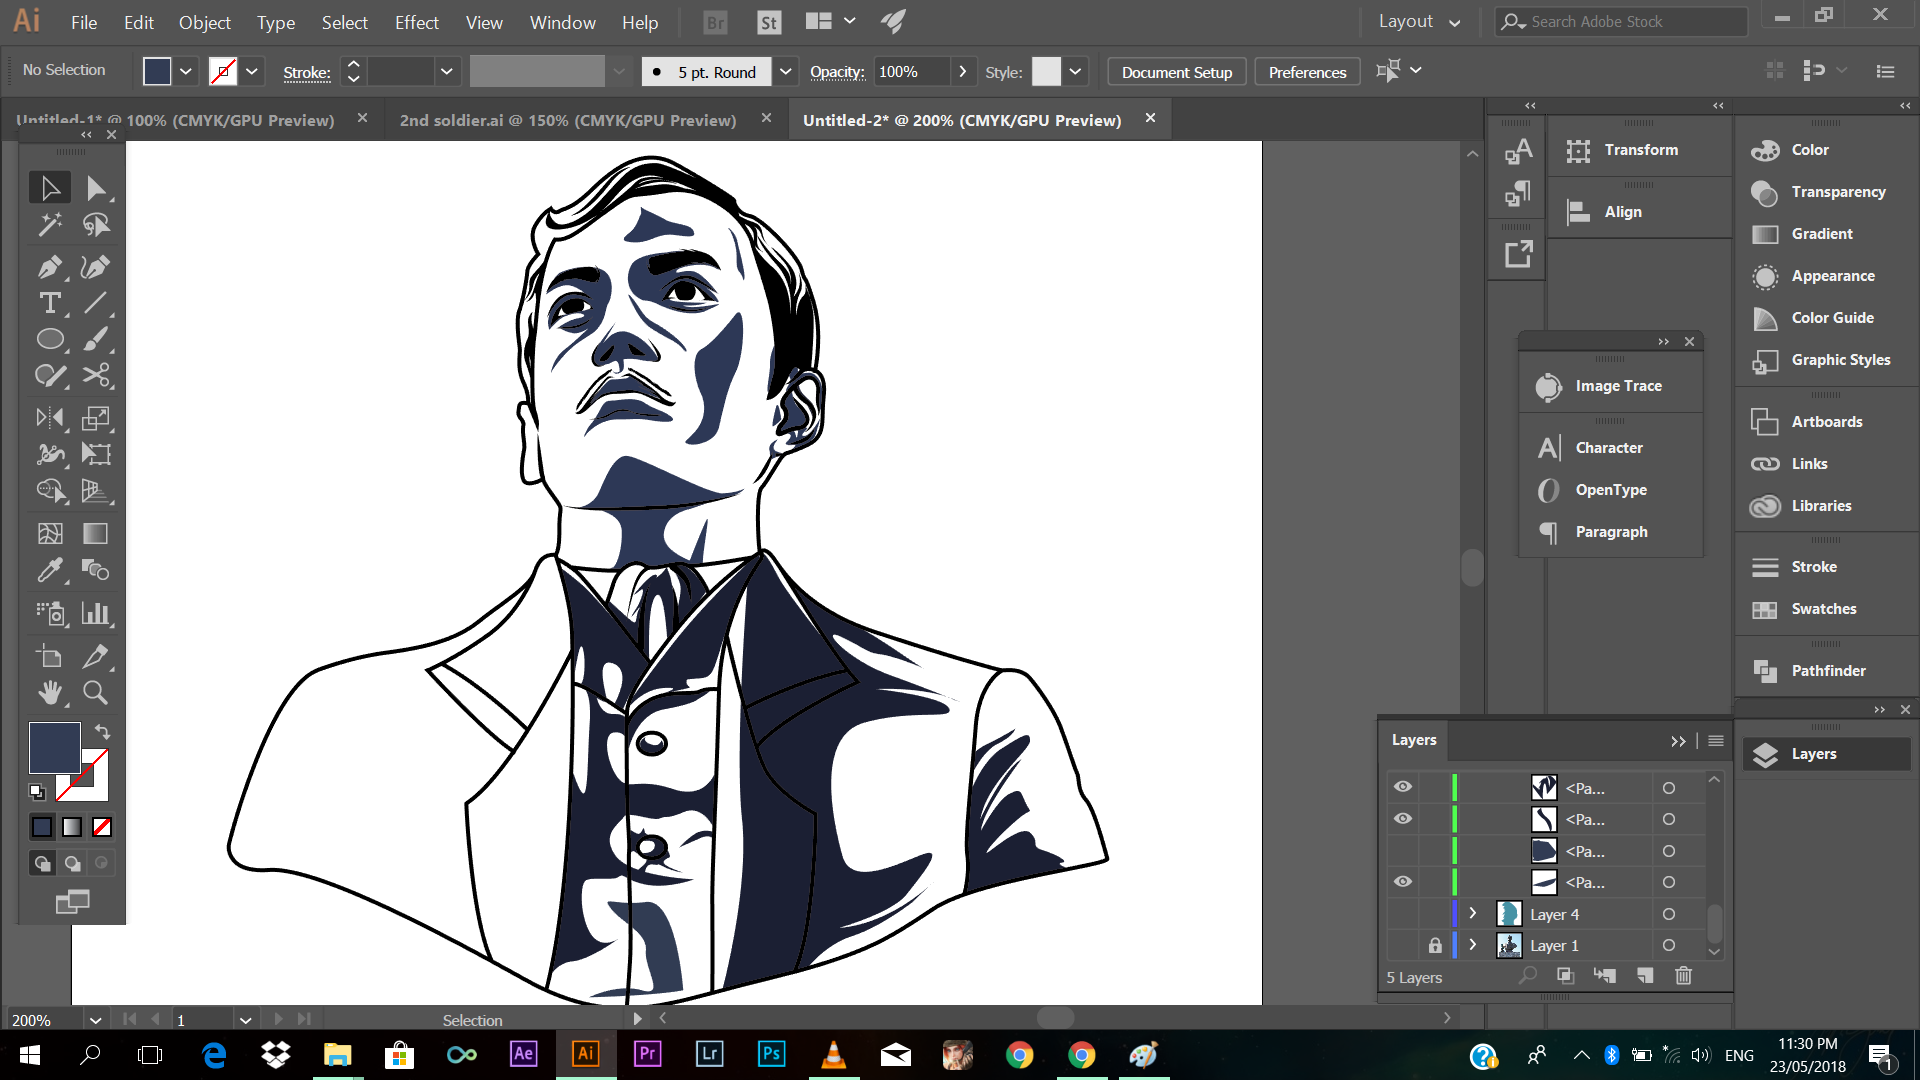Image resolution: width=1920 pixels, height=1080 pixels.
Task: Switch to 2nd soldier.ai tab
Action: (568, 120)
